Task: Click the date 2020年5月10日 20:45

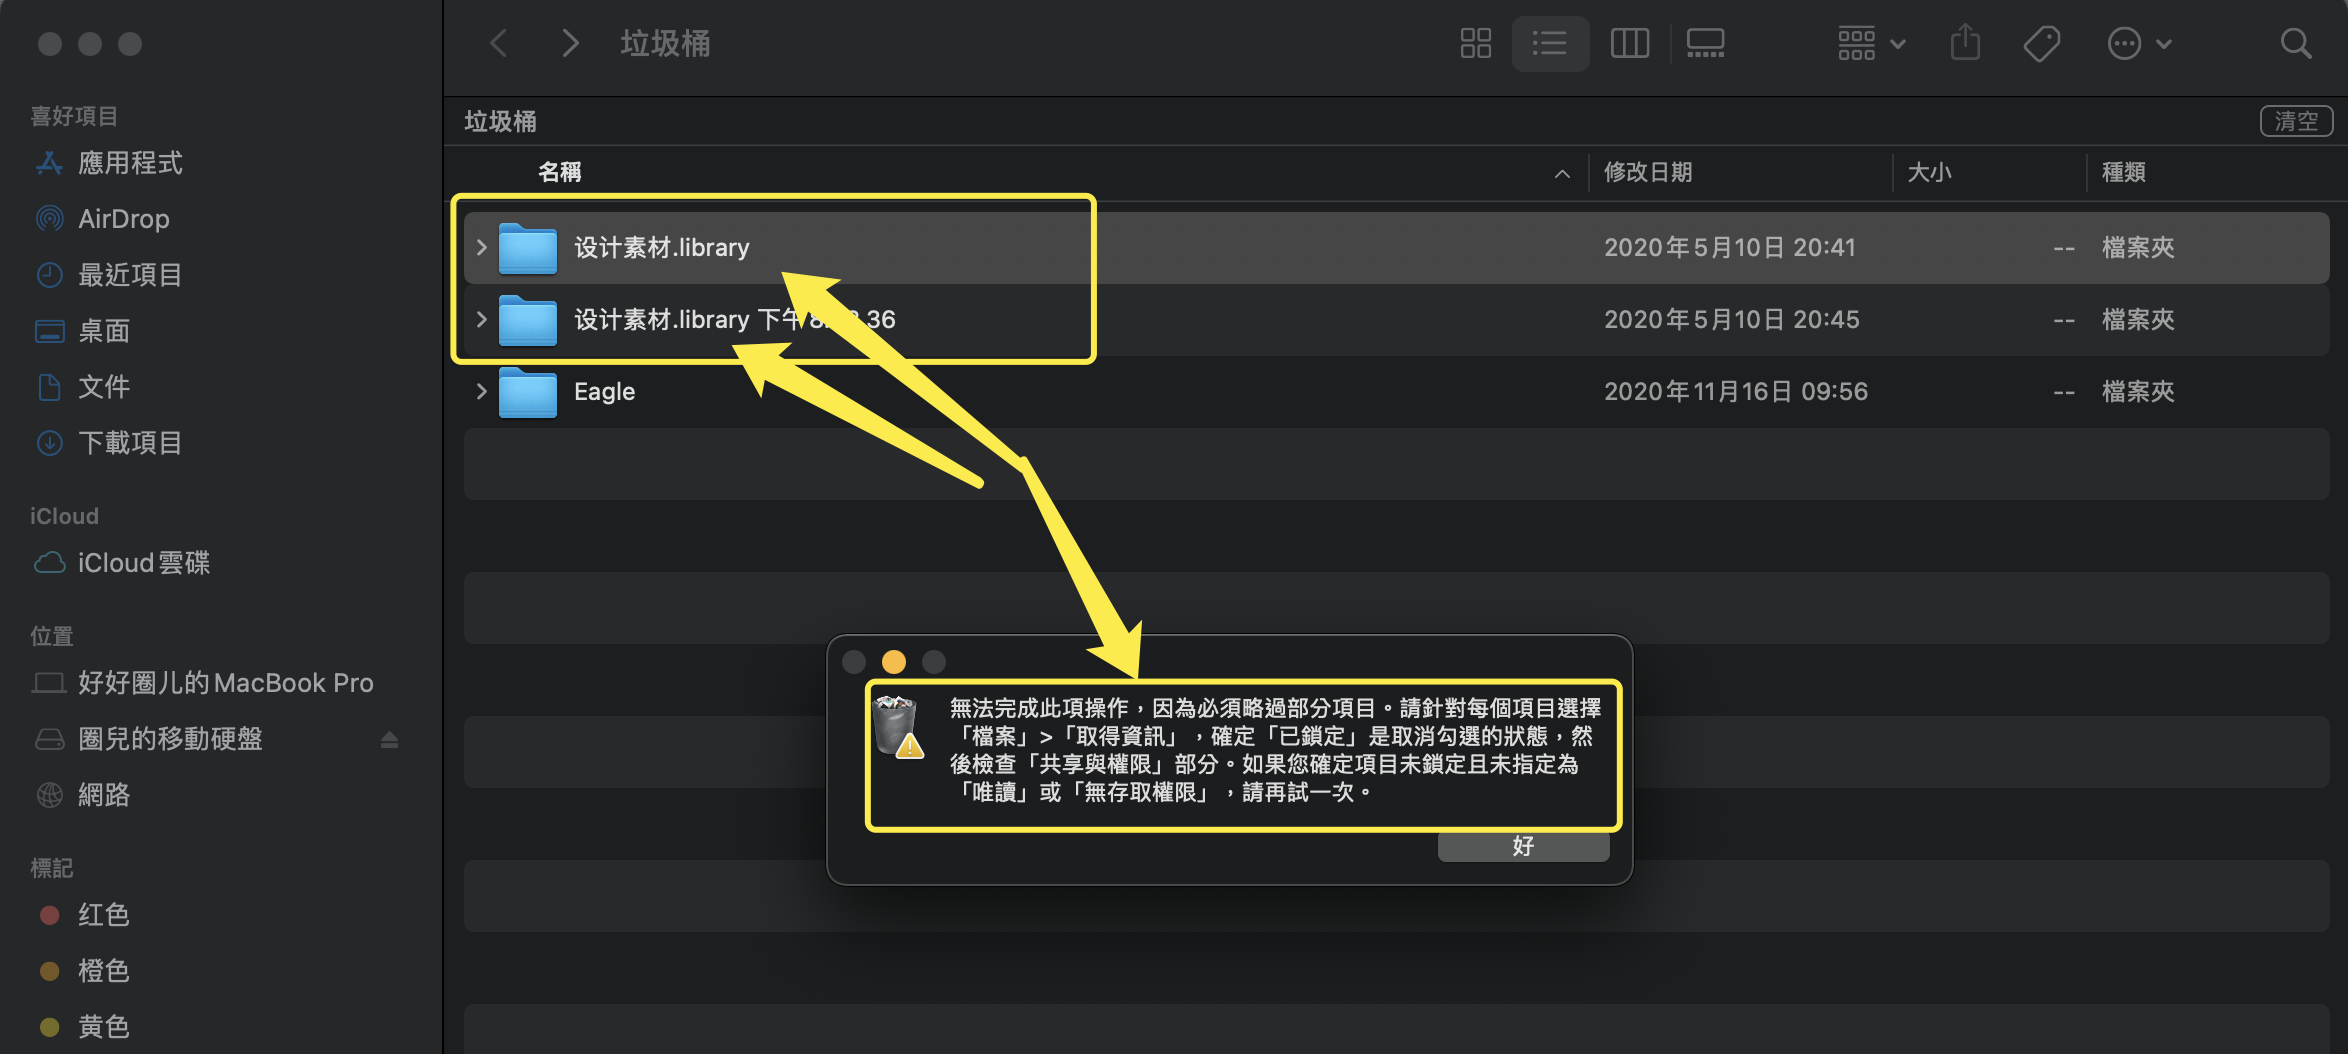Action: click(x=1732, y=319)
